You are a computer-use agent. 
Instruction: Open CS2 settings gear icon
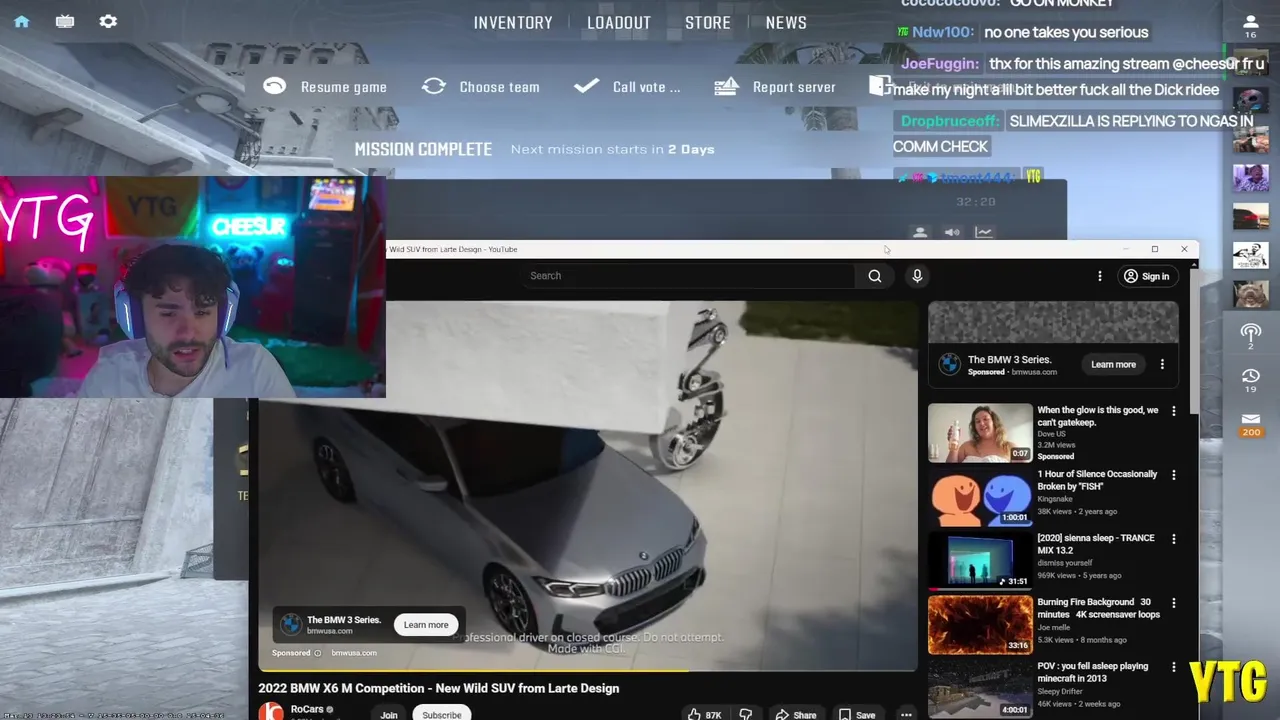[x=108, y=21]
